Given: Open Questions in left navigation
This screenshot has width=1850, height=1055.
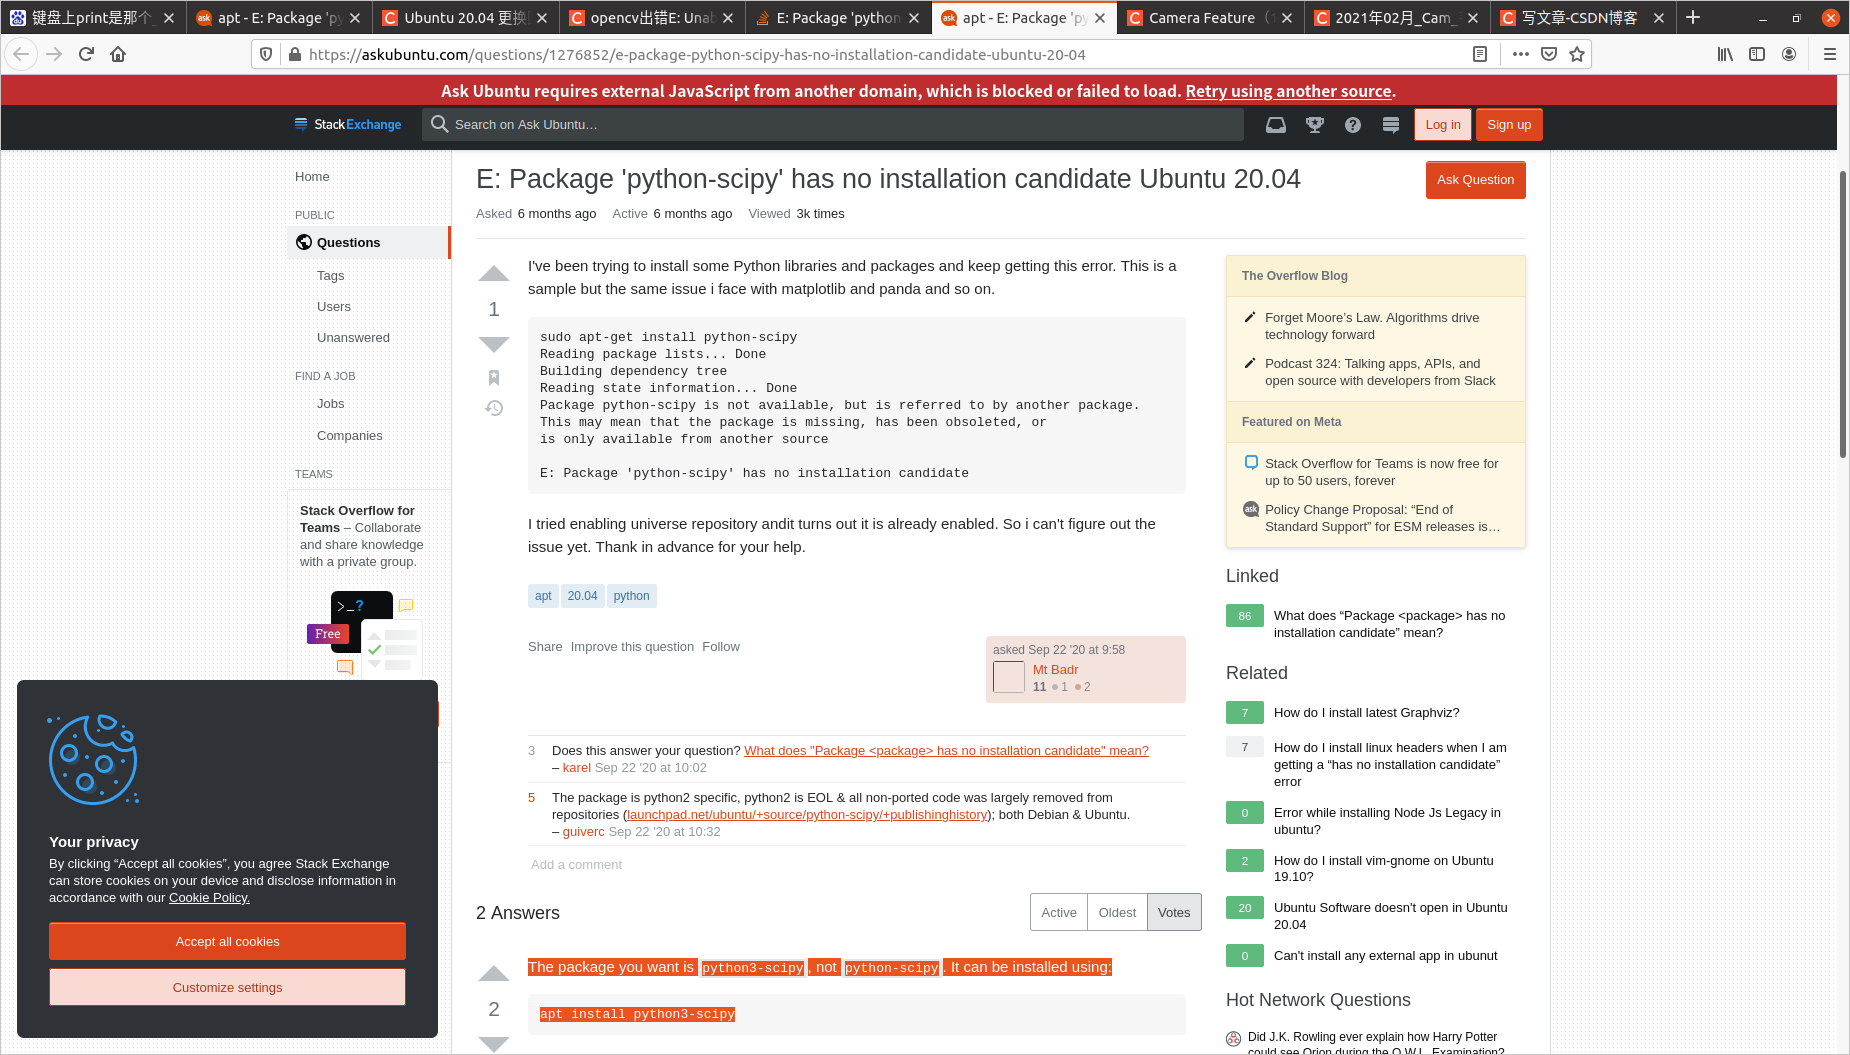Looking at the screenshot, I should coord(368,243).
